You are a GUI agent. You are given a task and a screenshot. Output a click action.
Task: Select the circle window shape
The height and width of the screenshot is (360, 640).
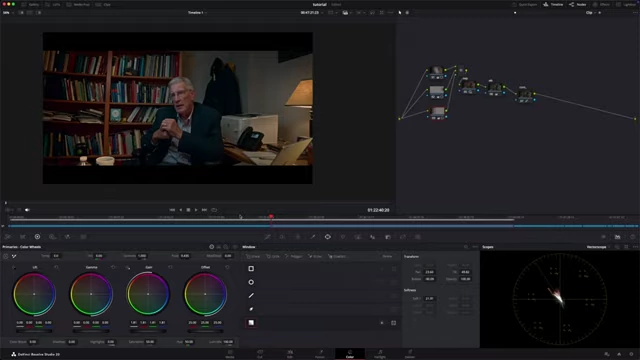tap(251, 282)
